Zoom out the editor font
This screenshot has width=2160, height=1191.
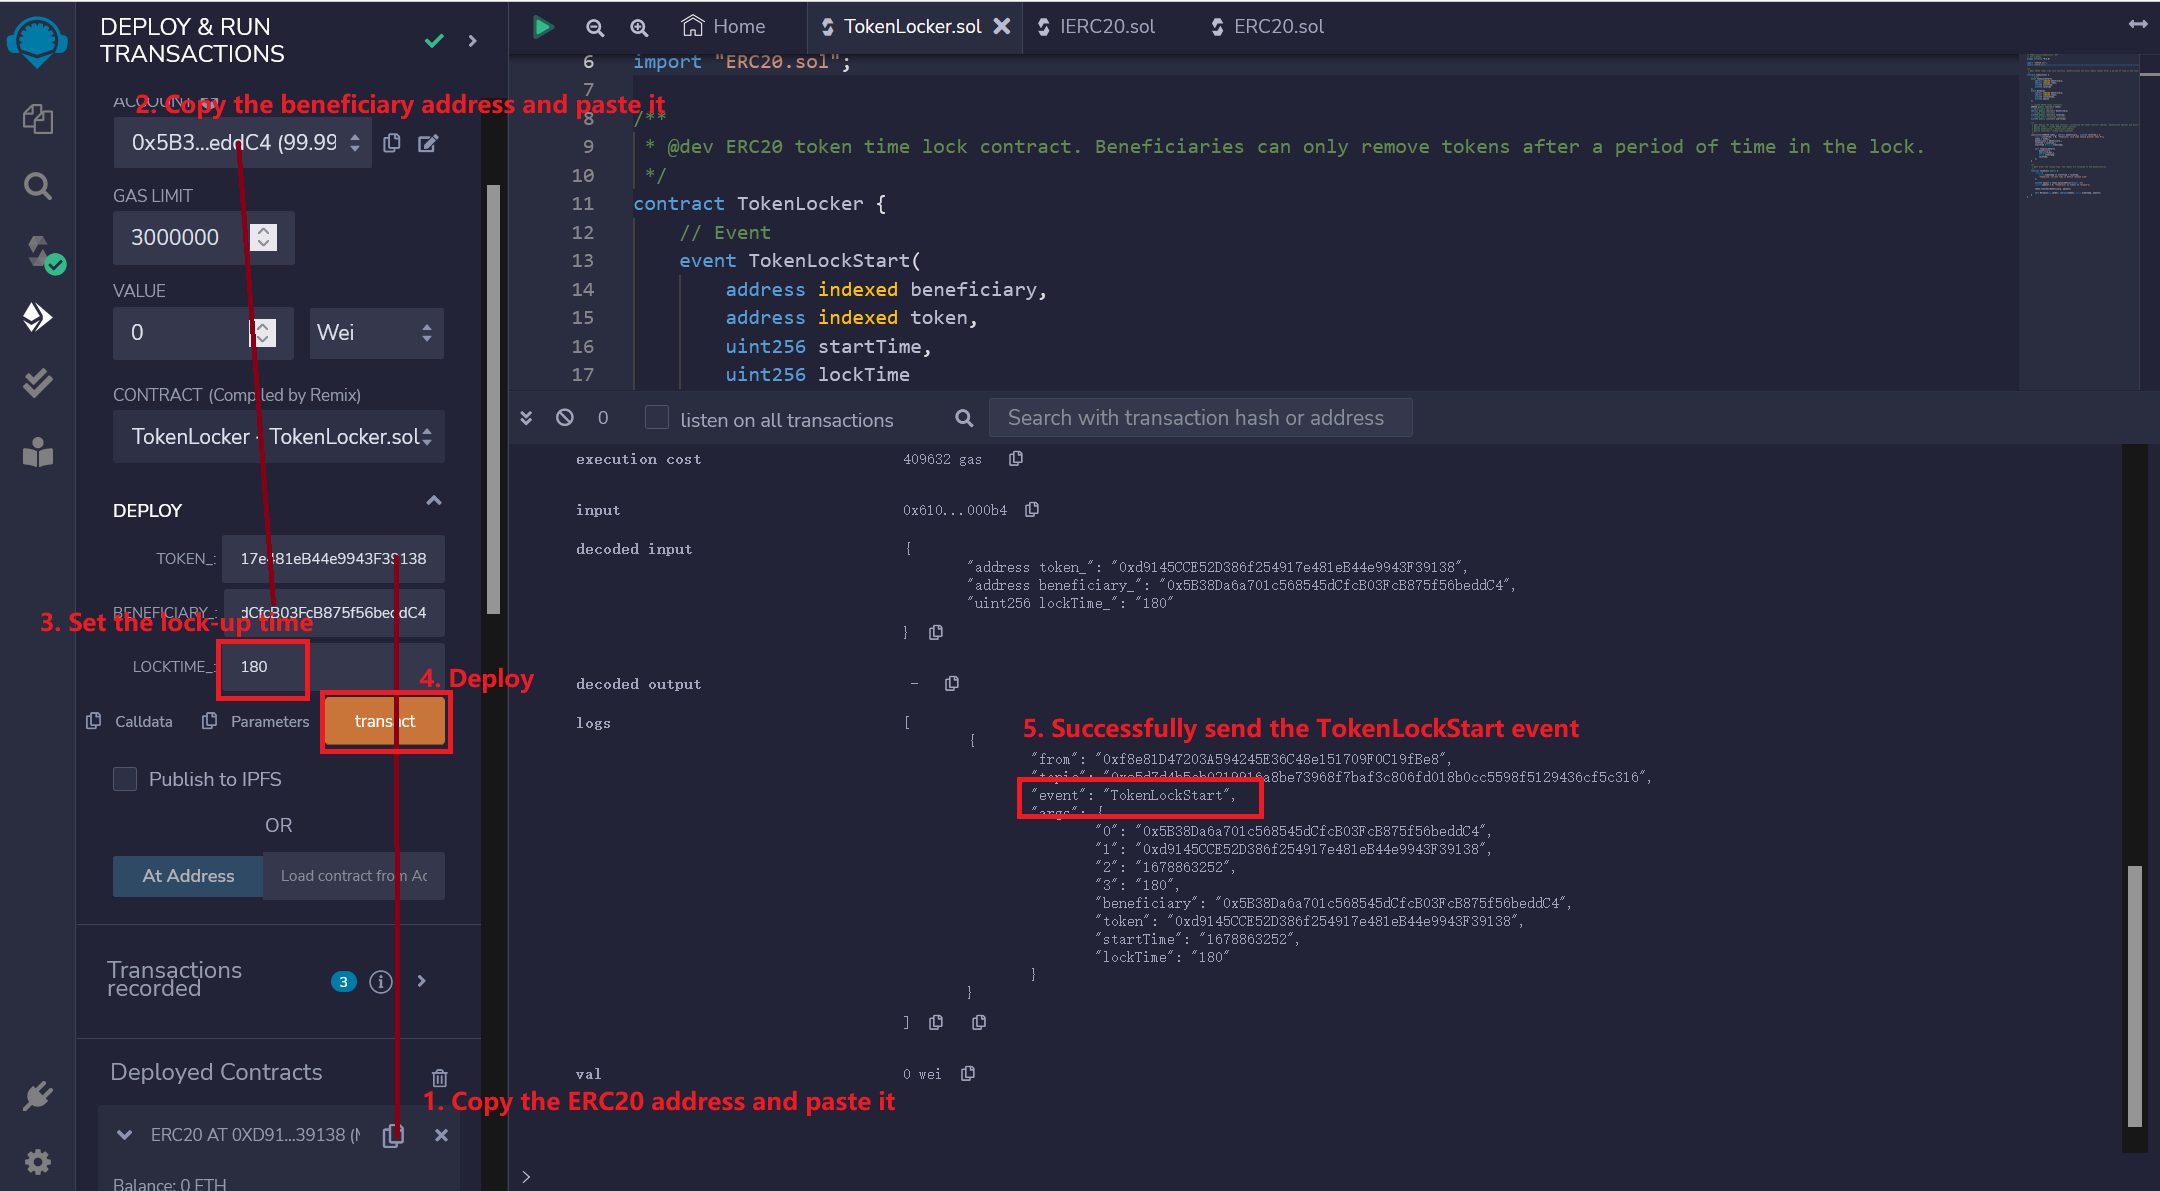coord(595,28)
